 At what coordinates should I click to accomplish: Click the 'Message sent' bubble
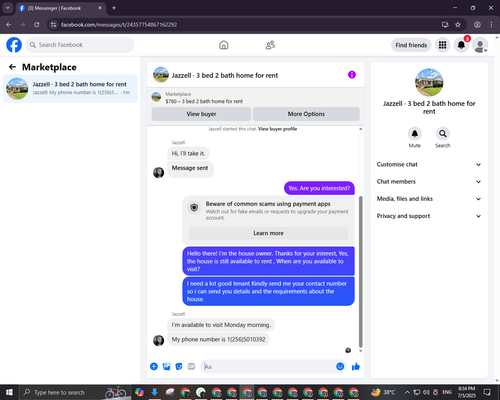(190, 168)
